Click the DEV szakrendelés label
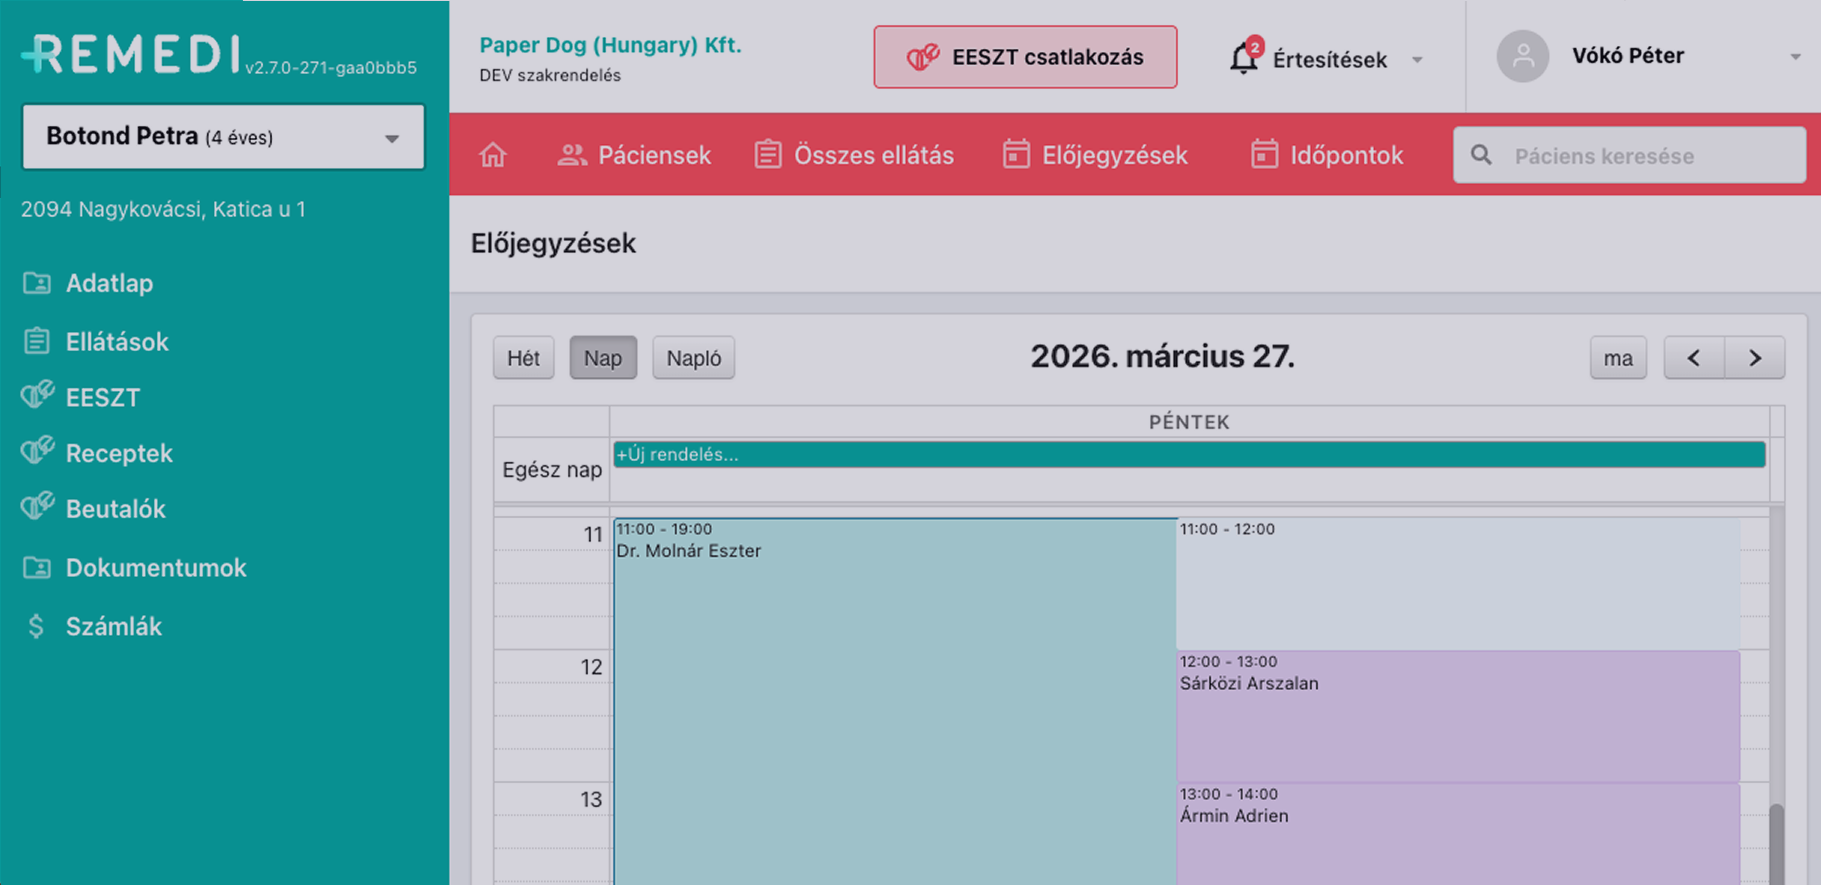1821x885 pixels. coord(550,76)
